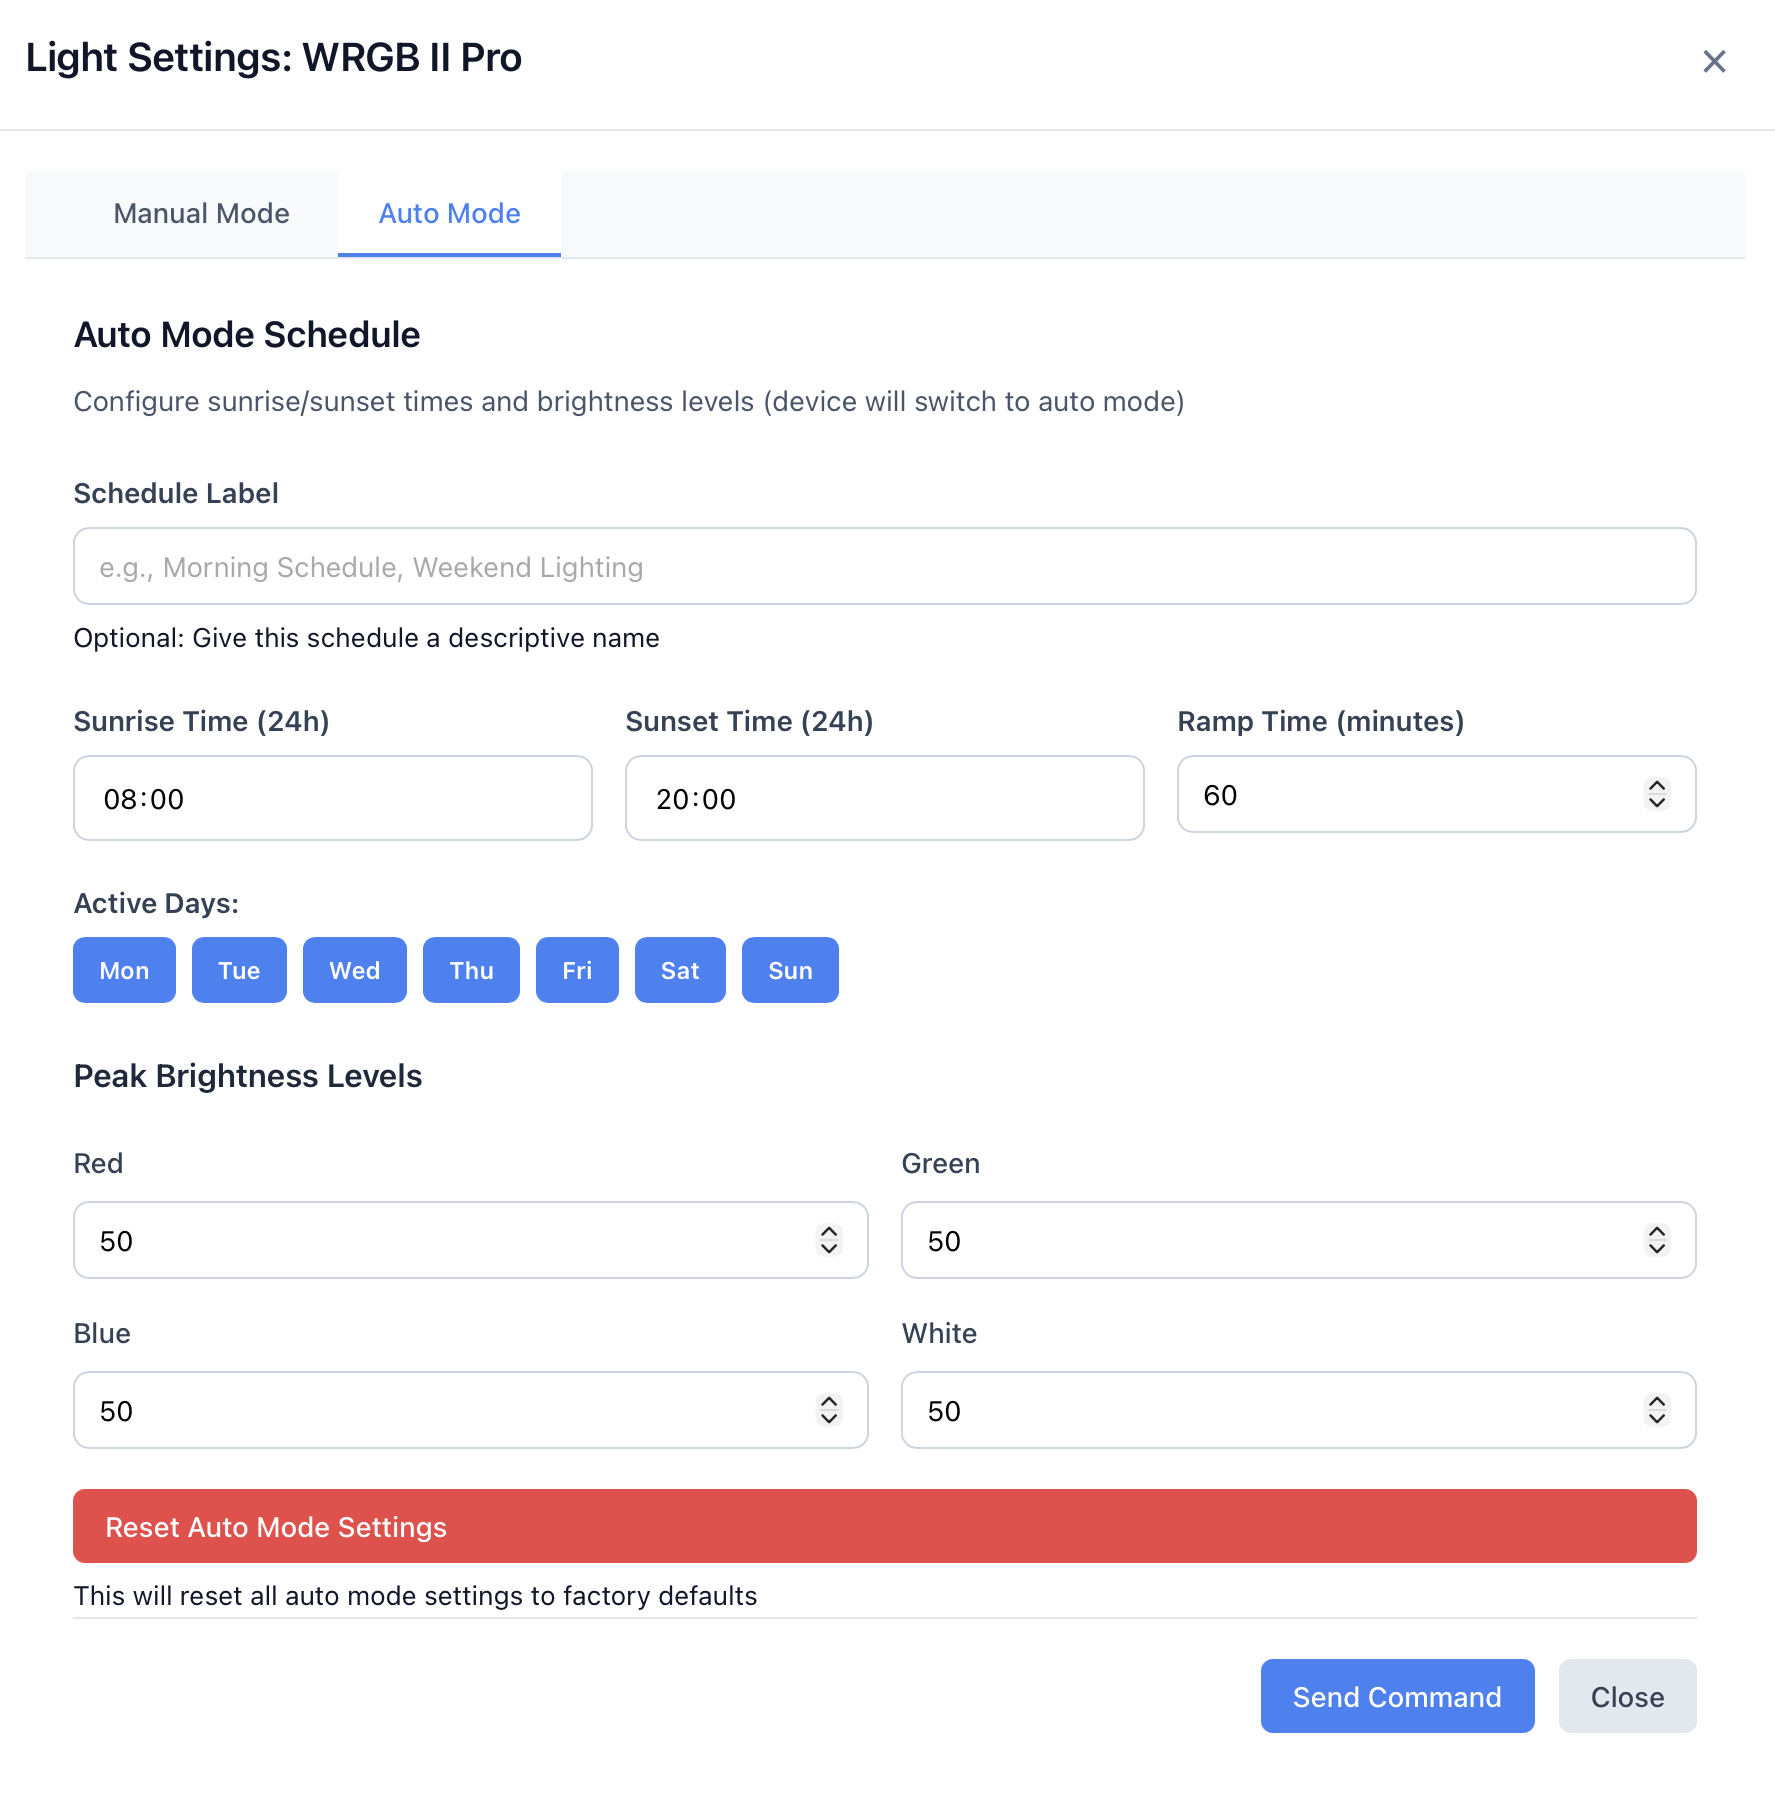Viewport: 1775px width, 1802px height.
Task: Deselect Wednesday from active days
Action: (354, 969)
